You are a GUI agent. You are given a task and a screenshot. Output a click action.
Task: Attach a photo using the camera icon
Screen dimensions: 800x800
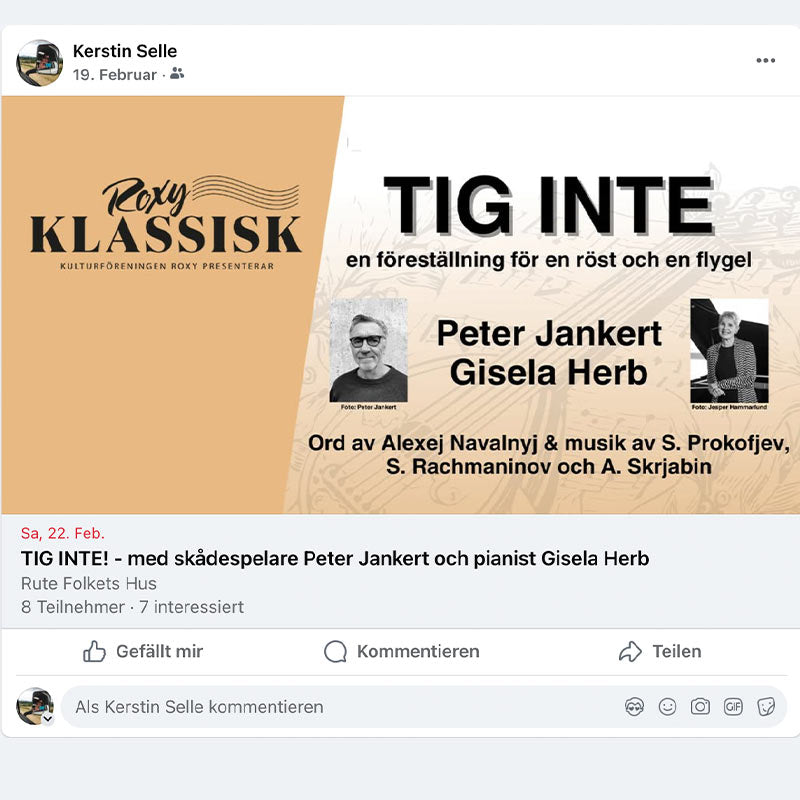(700, 707)
